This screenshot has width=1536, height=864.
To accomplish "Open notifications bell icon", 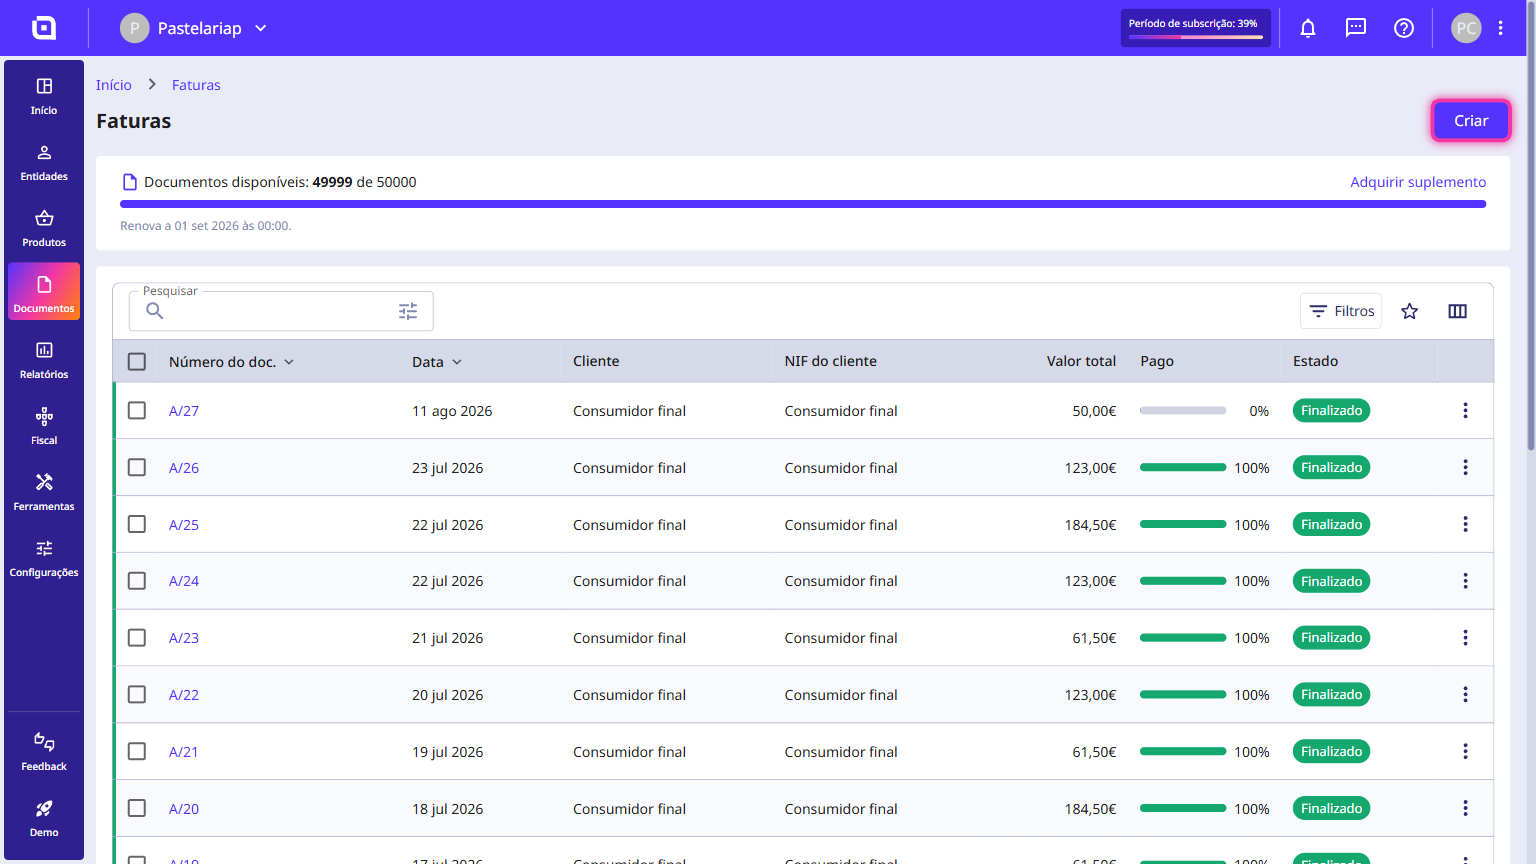I will 1308,28.
